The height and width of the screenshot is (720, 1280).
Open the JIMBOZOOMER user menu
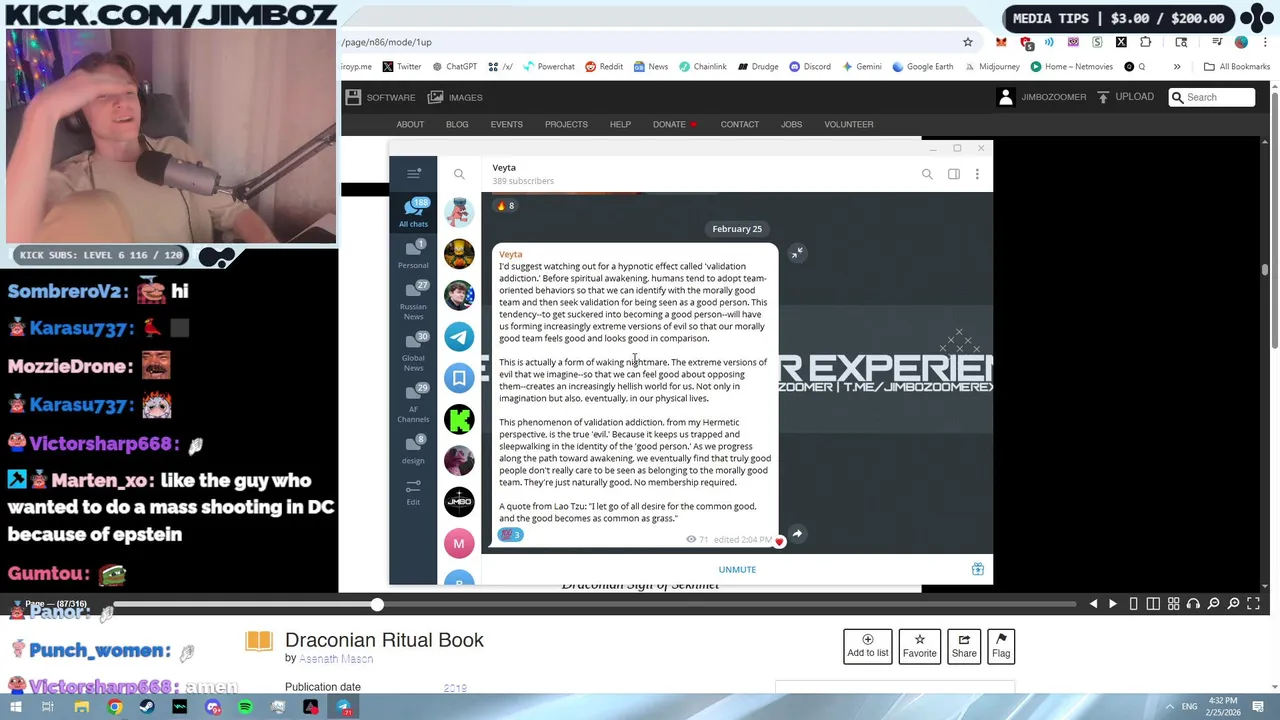(1042, 97)
